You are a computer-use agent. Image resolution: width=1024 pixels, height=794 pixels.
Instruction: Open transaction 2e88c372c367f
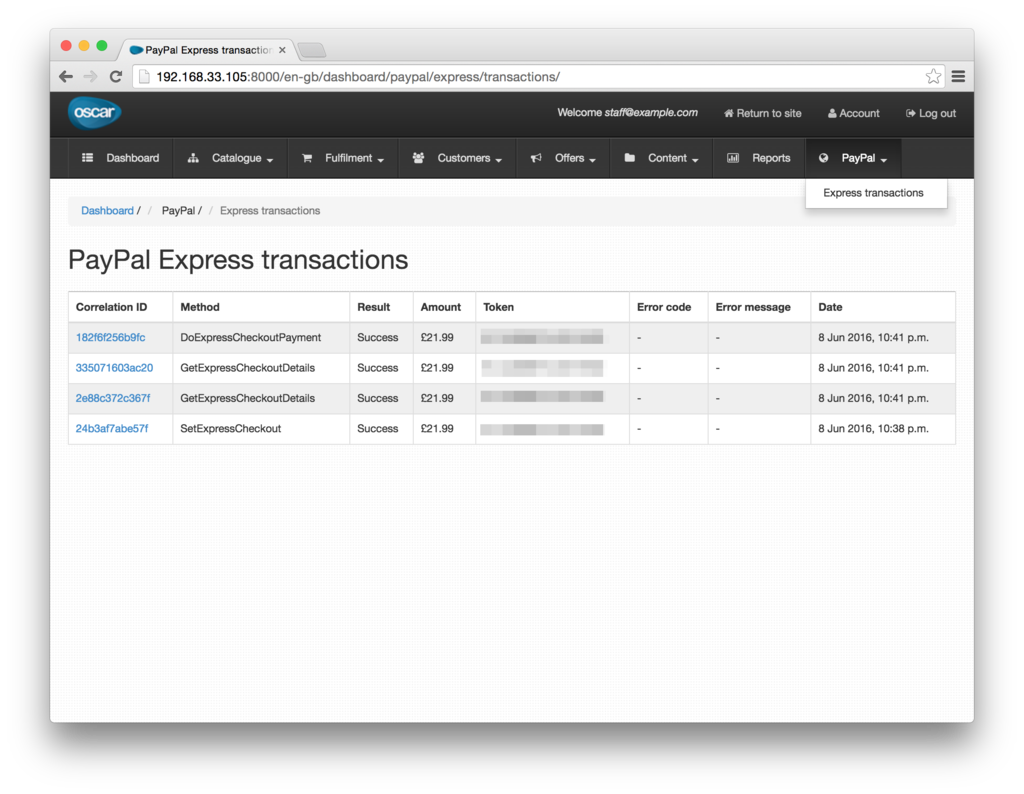[113, 398]
